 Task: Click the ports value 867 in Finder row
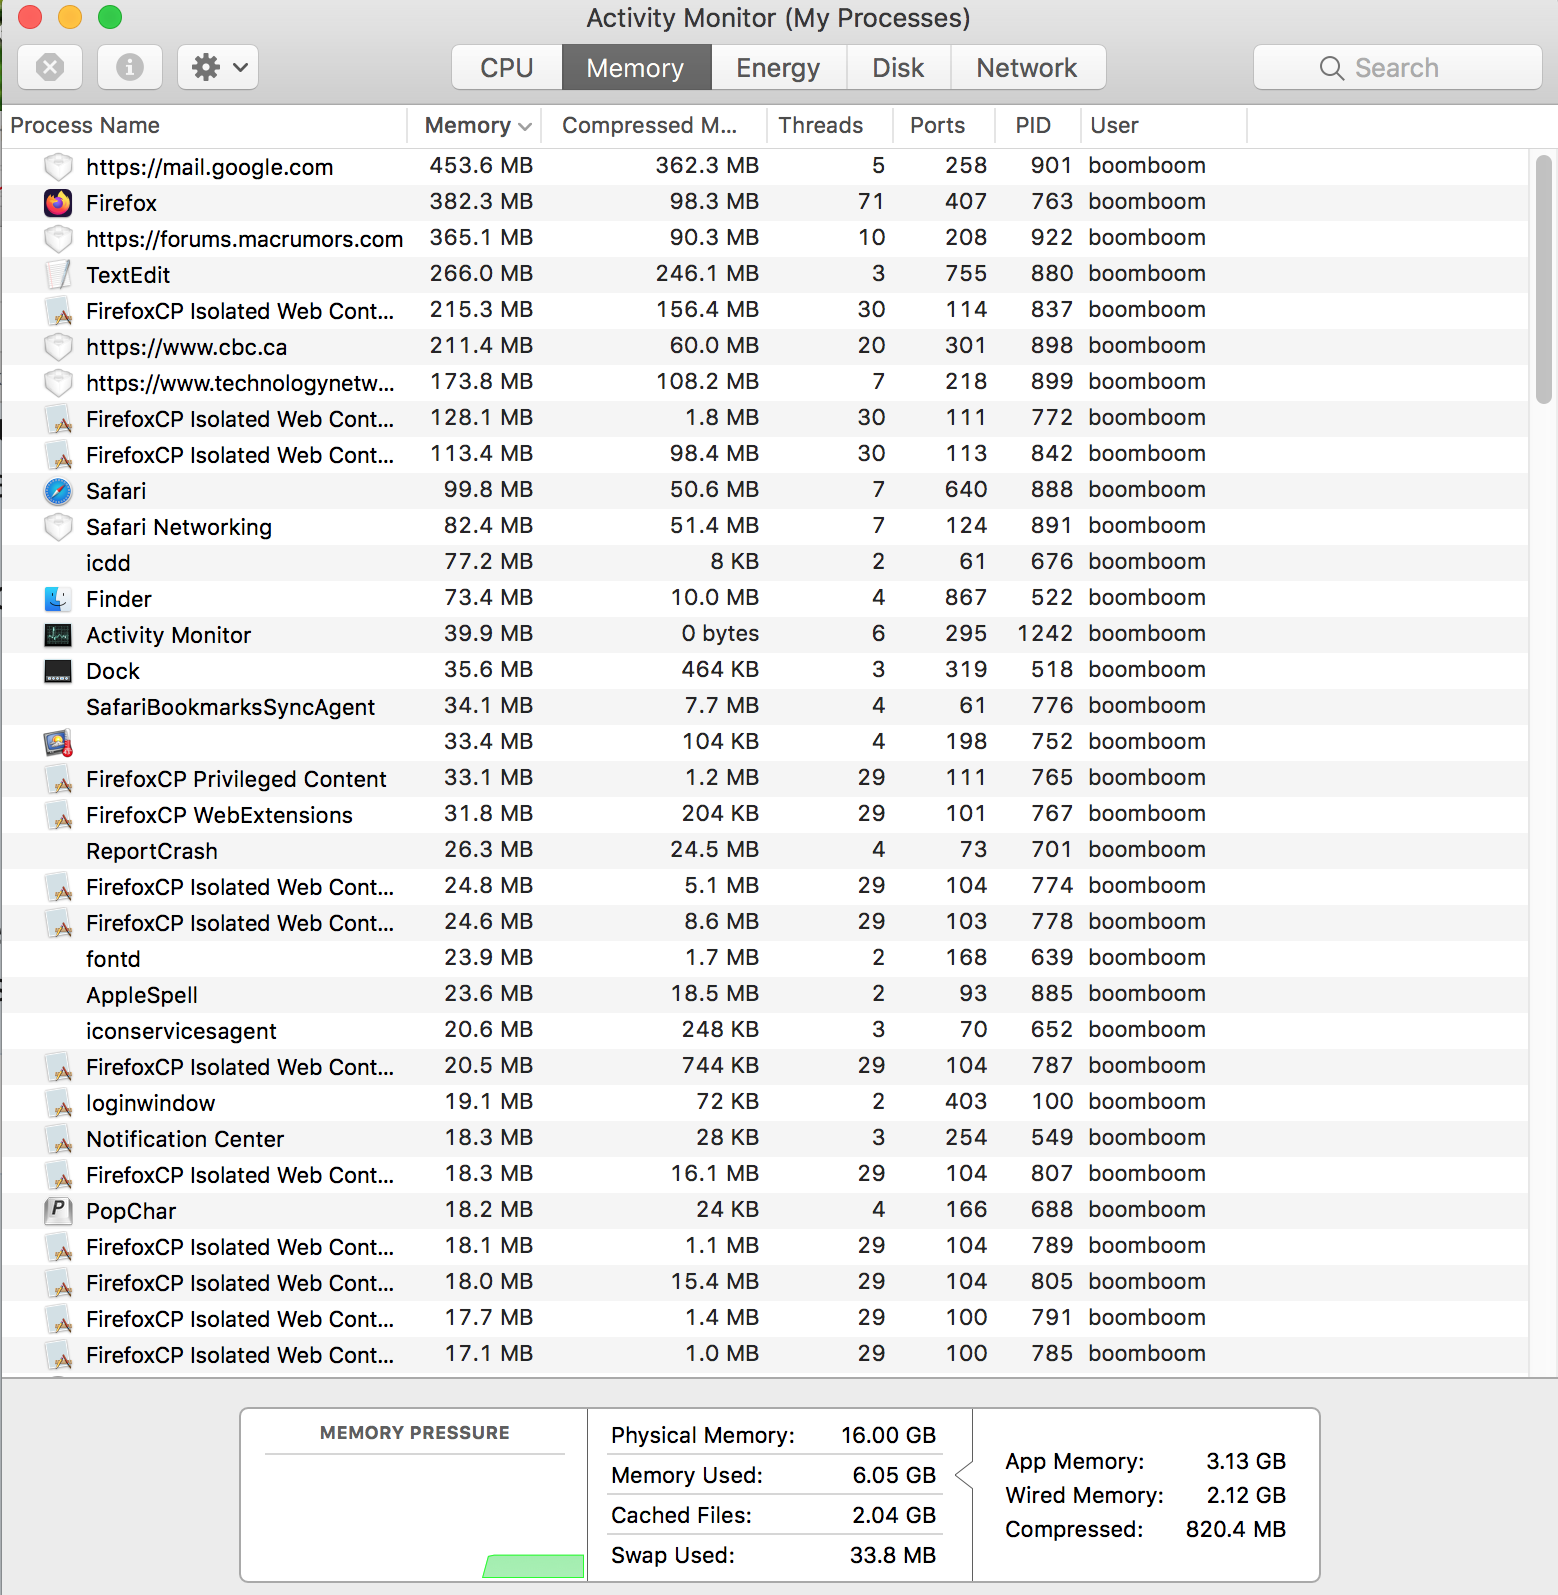[966, 597]
